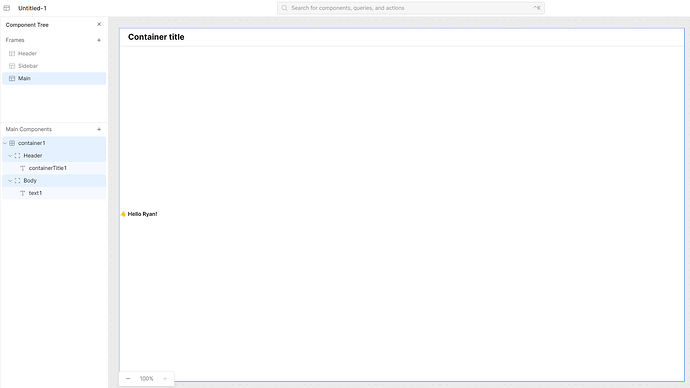690x388 pixels.
Task: Click the Main Components section label
Action: click(x=29, y=129)
